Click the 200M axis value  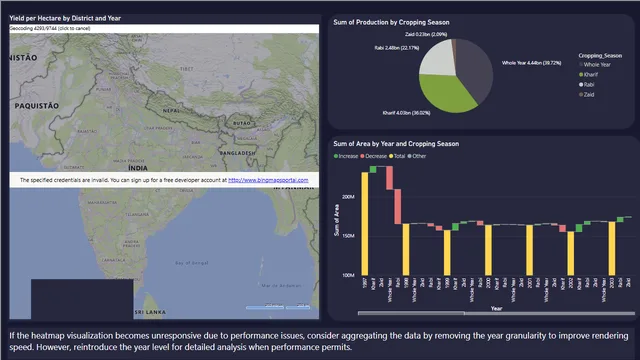[348, 197]
